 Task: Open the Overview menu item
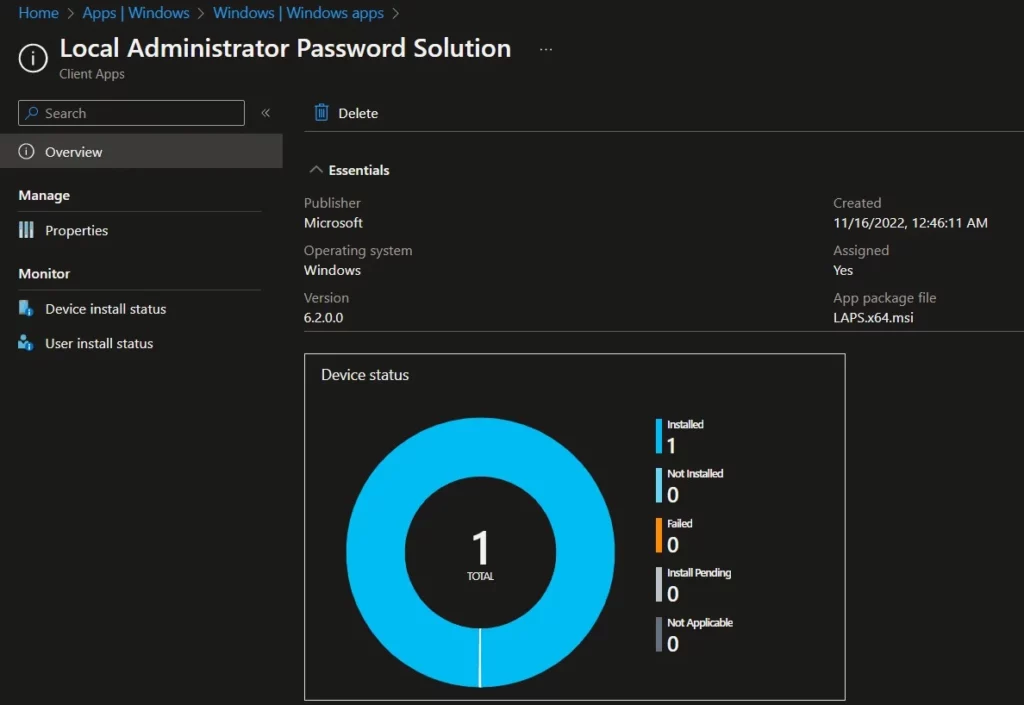tap(141, 151)
